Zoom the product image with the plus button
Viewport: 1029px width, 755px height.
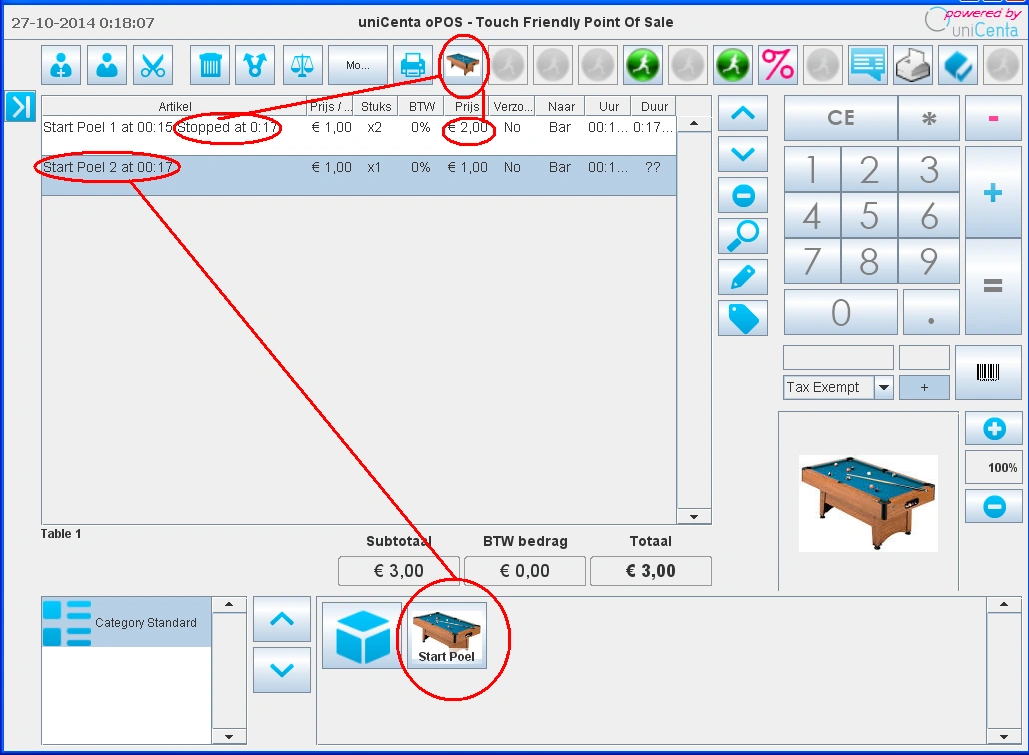coord(993,428)
